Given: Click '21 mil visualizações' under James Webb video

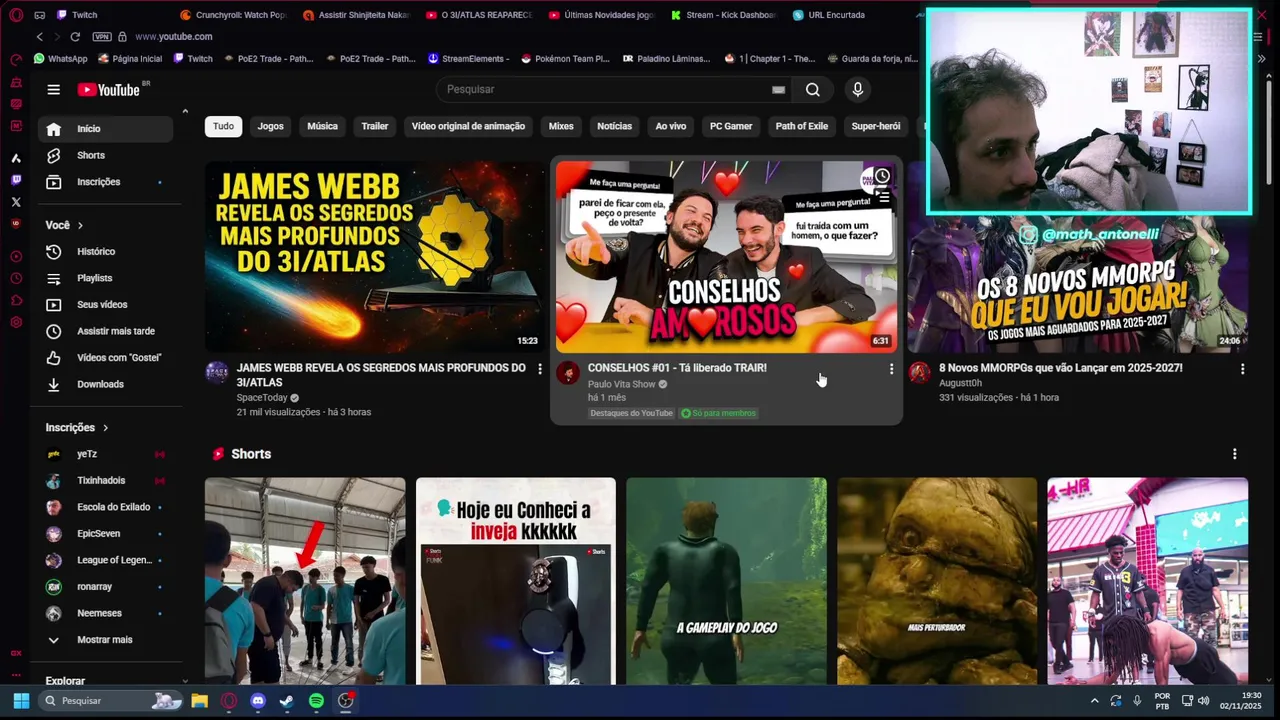Looking at the screenshot, I should click(278, 412).
